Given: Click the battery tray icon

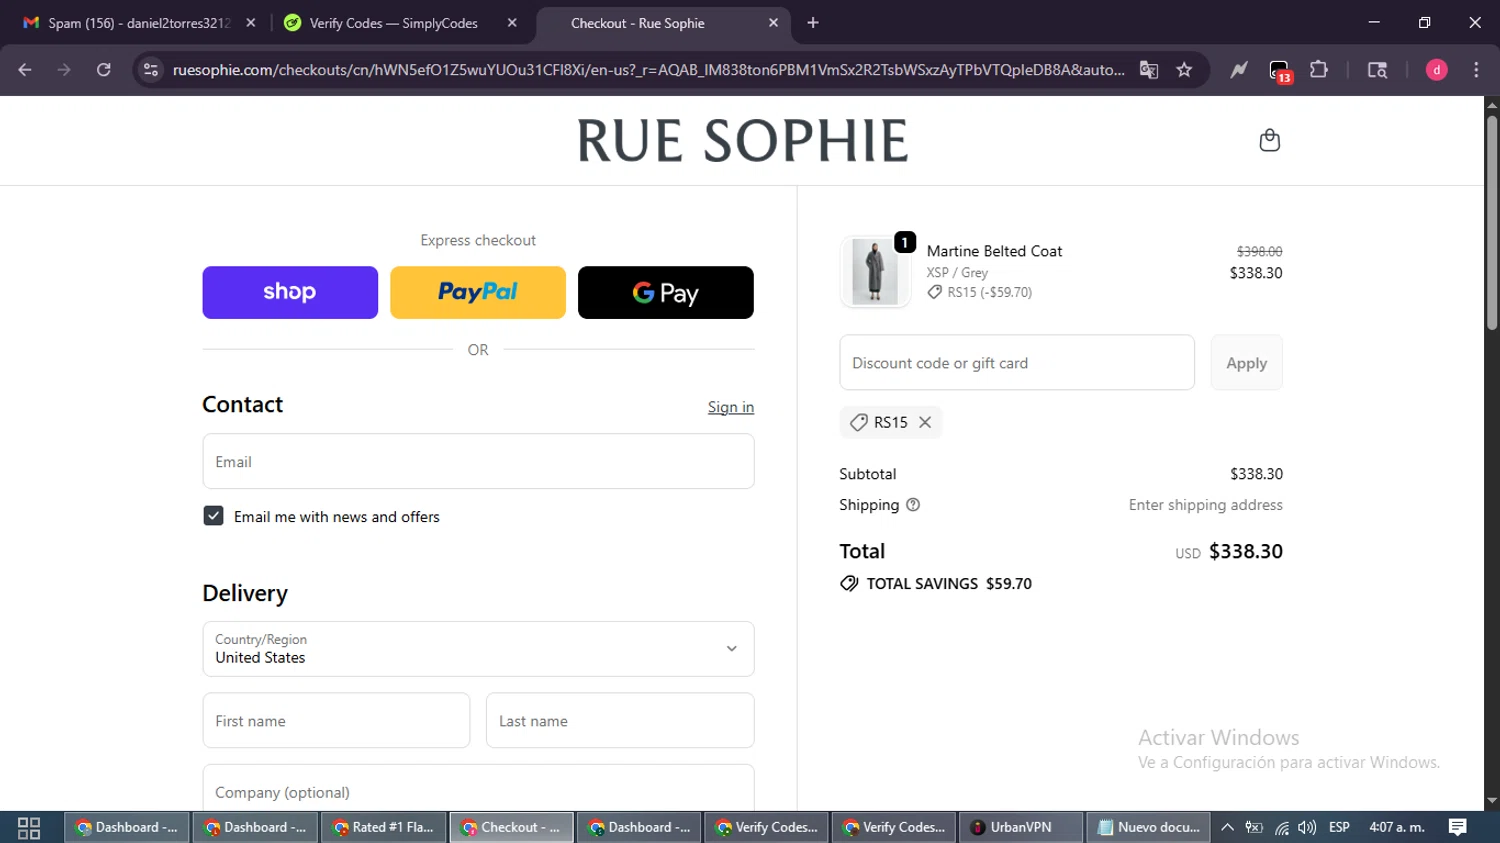Looking at the screenshot, I should [x=1254, y=827].
